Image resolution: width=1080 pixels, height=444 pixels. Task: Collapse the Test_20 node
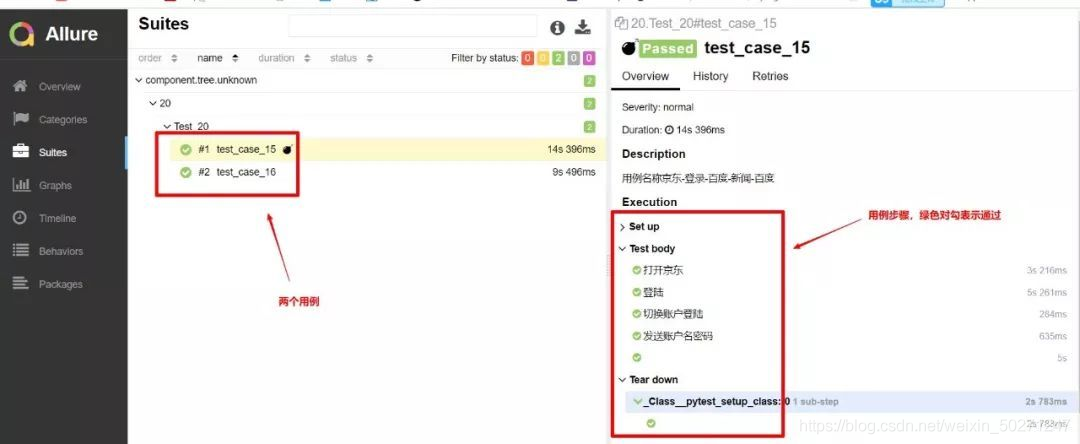(x=167, y=127)
